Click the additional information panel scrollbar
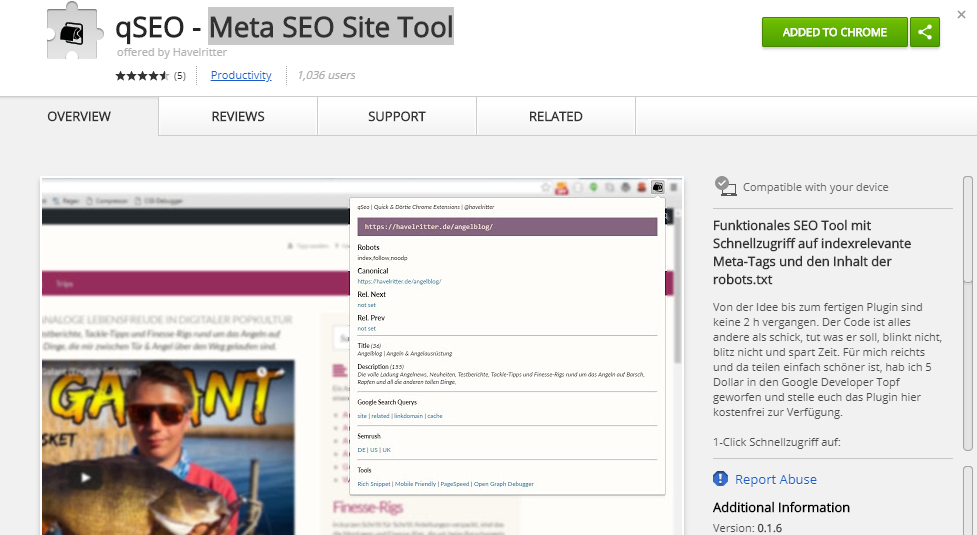 968,501
